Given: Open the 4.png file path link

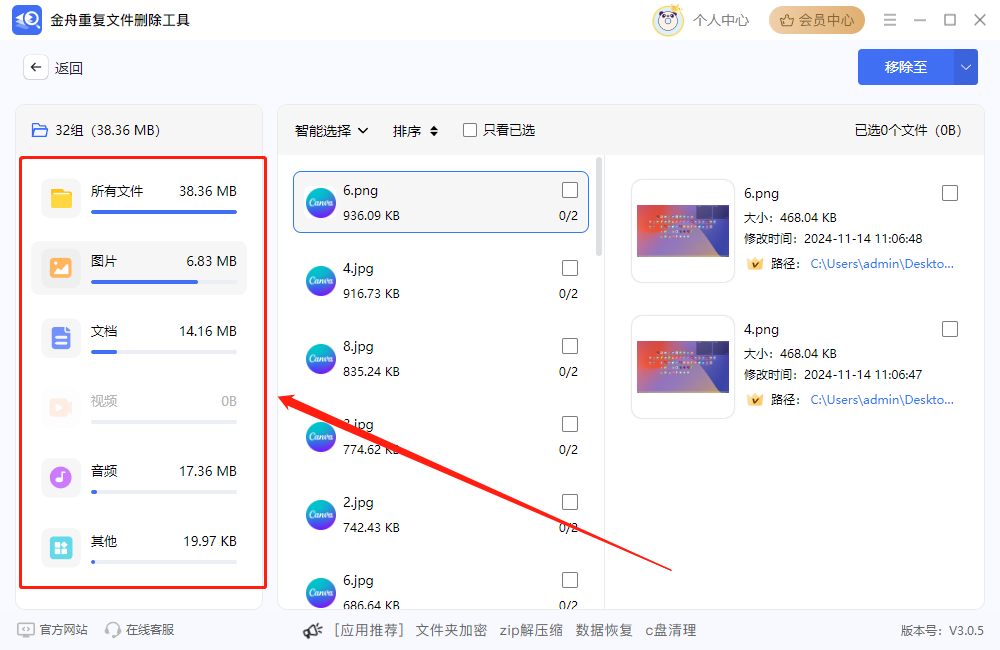Looking at the screenshot, I should (x=882, y=399).
